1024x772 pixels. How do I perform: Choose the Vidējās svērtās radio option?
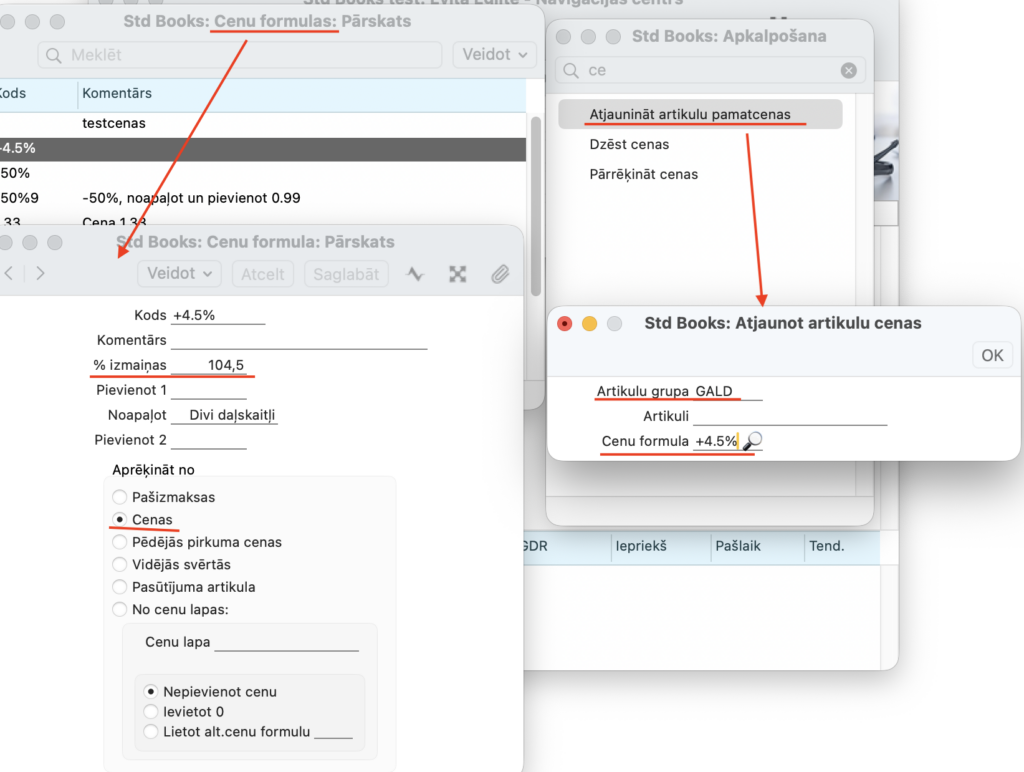[x=120, y=565]
